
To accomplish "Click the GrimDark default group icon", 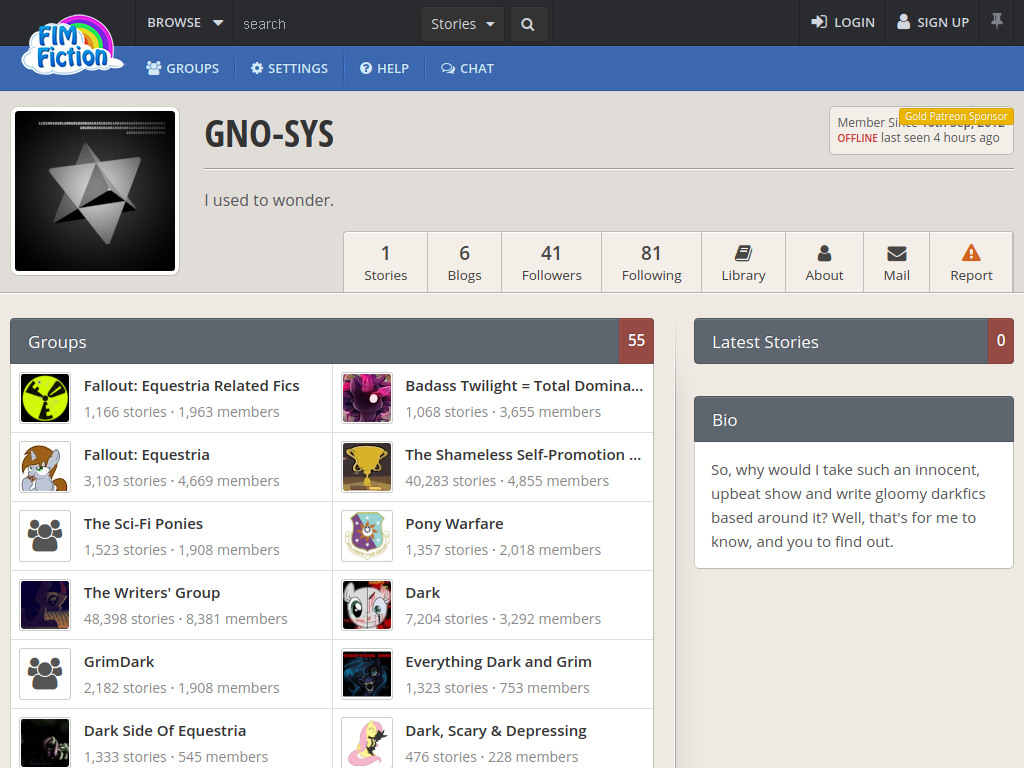I will [x=45, y=674].
